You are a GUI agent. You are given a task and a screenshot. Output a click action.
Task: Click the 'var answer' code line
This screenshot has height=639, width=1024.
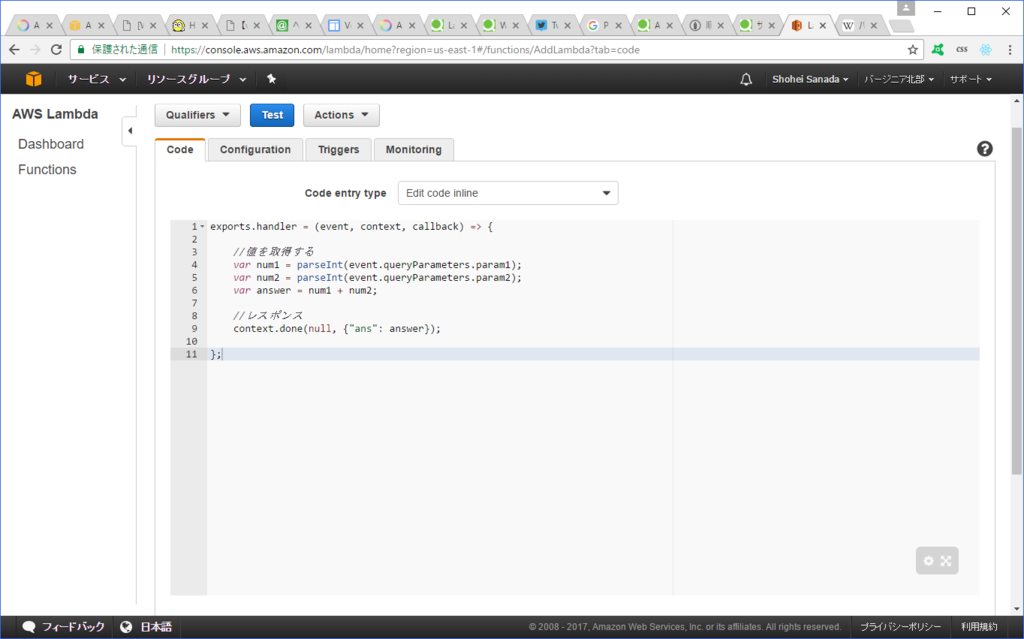coord(305,290)
